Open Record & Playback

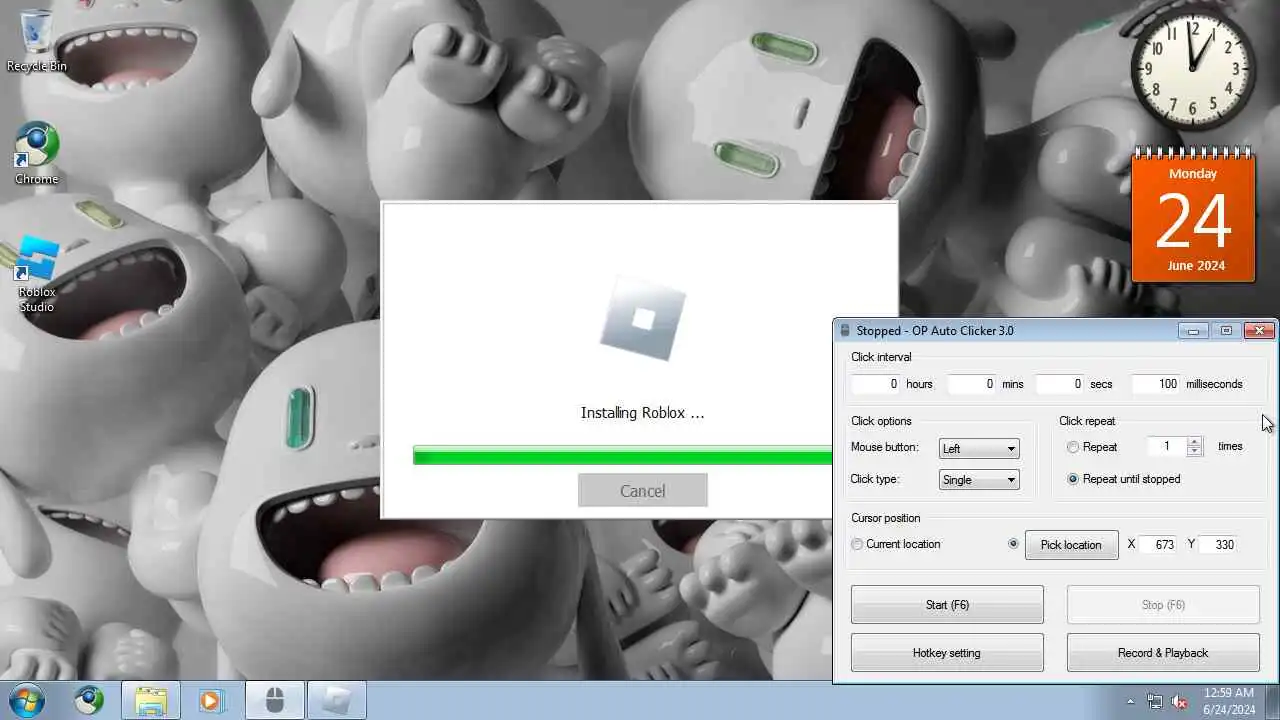point(1163,653)
